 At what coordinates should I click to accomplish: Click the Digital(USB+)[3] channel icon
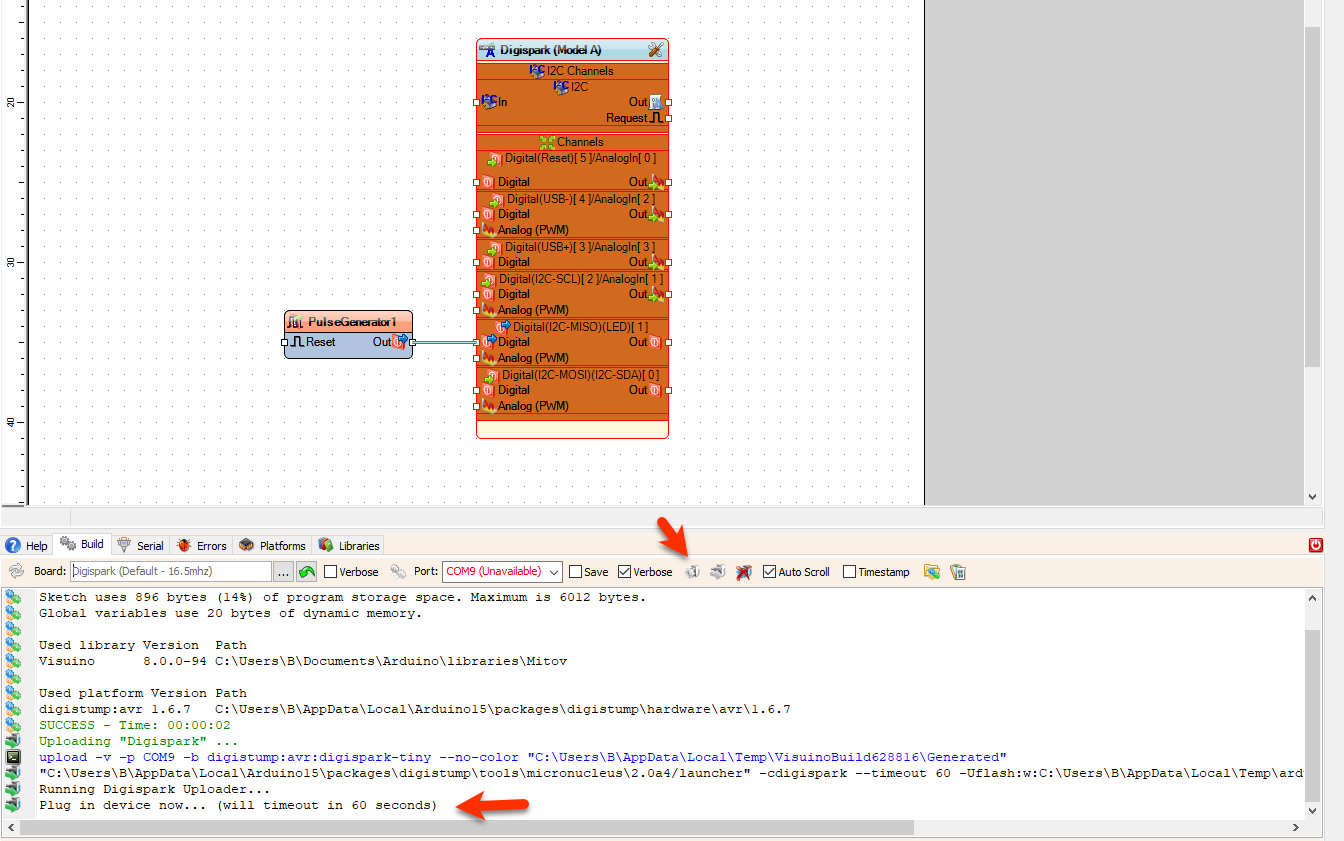495,247
